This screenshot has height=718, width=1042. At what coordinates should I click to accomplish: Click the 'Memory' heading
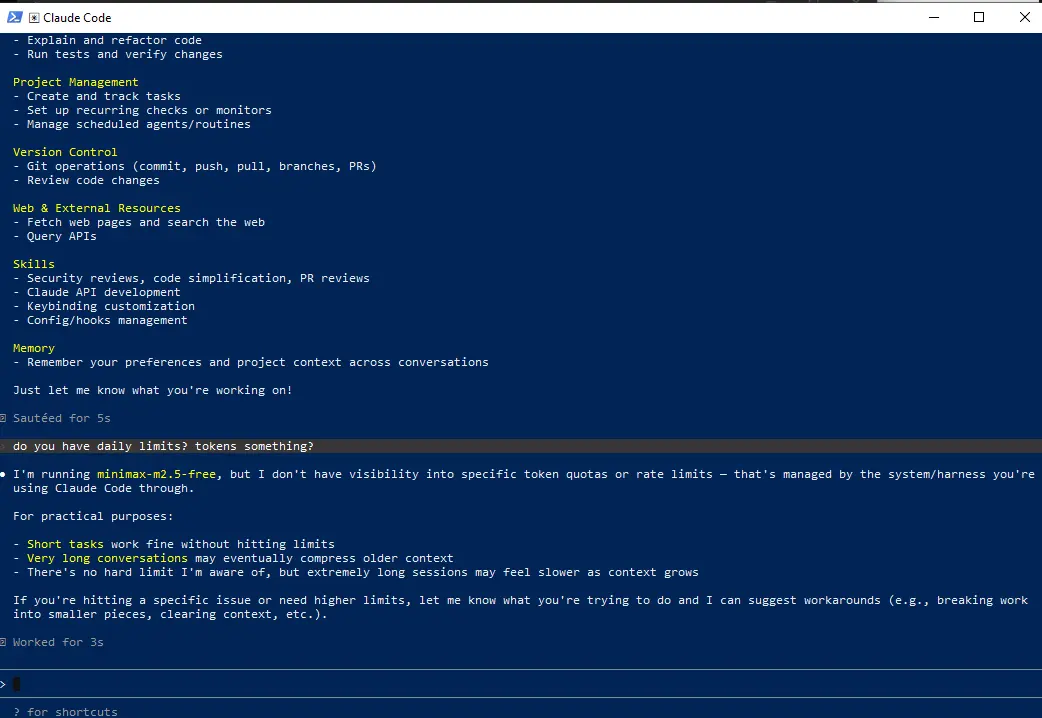click(x=33, y=348)
